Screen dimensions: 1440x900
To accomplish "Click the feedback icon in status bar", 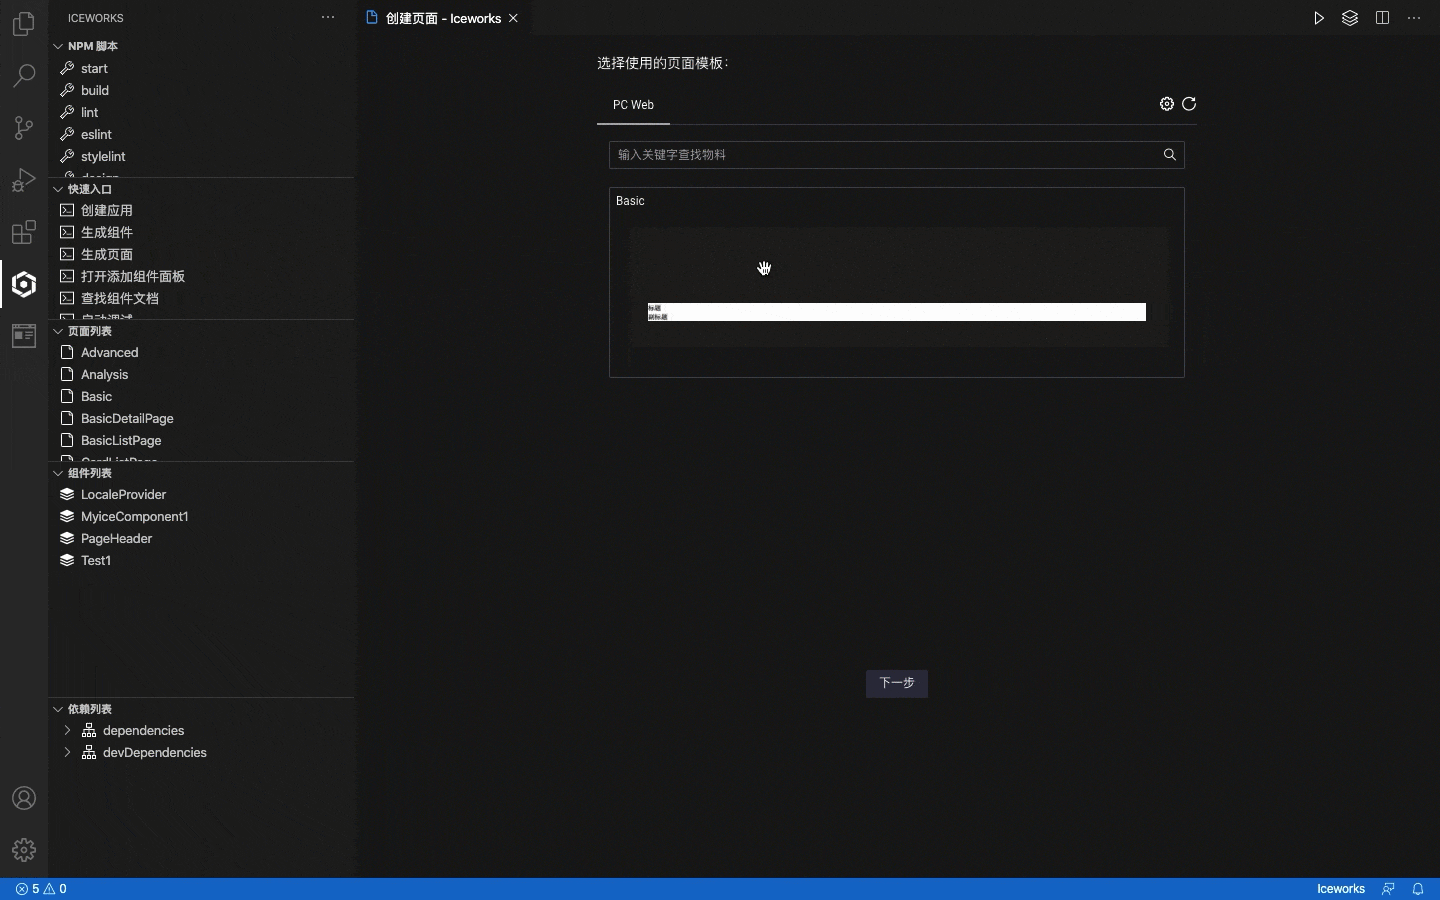I will pos(1388,889).
